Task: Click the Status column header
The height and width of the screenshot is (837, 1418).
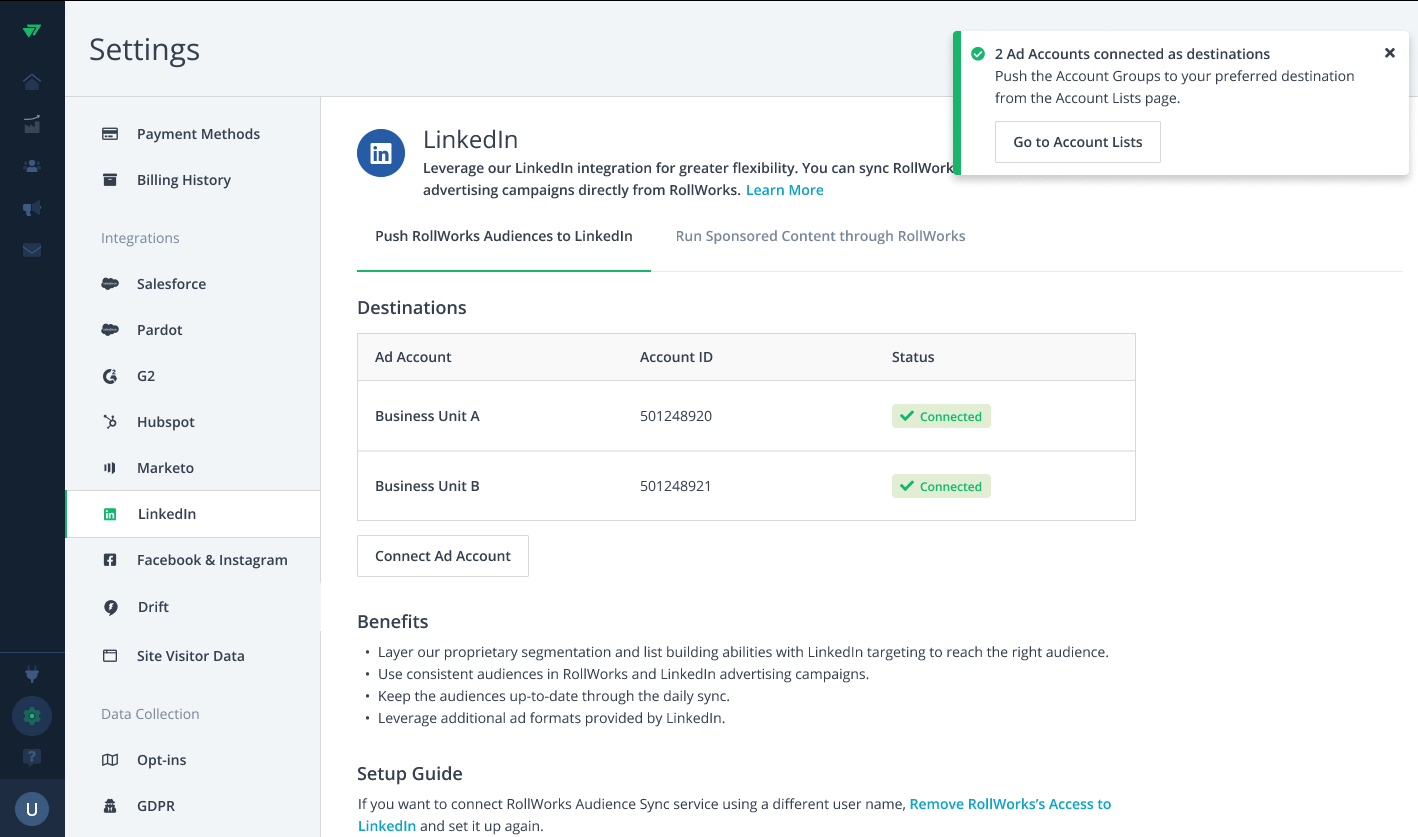Action: click(x=913, y=357)
